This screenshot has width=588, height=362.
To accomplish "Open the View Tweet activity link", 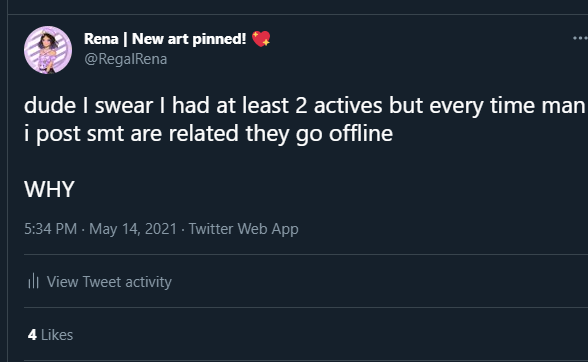I will click(100, 281).
